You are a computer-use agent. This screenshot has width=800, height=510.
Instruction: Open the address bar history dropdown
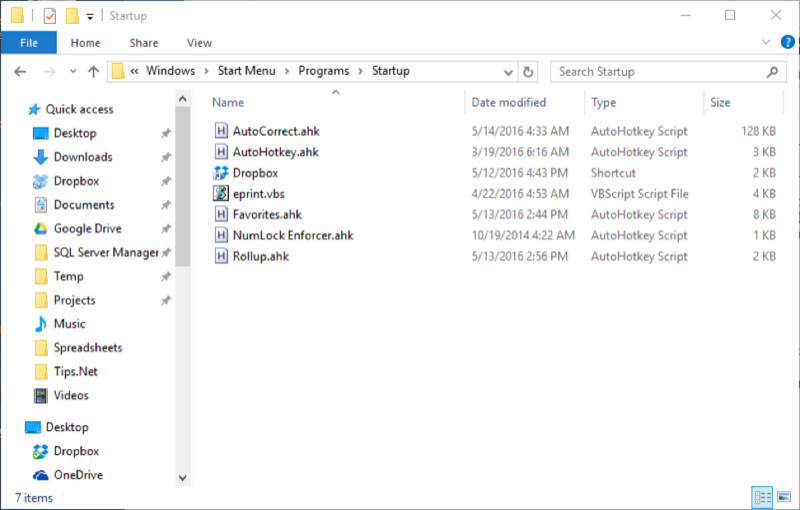508,72
